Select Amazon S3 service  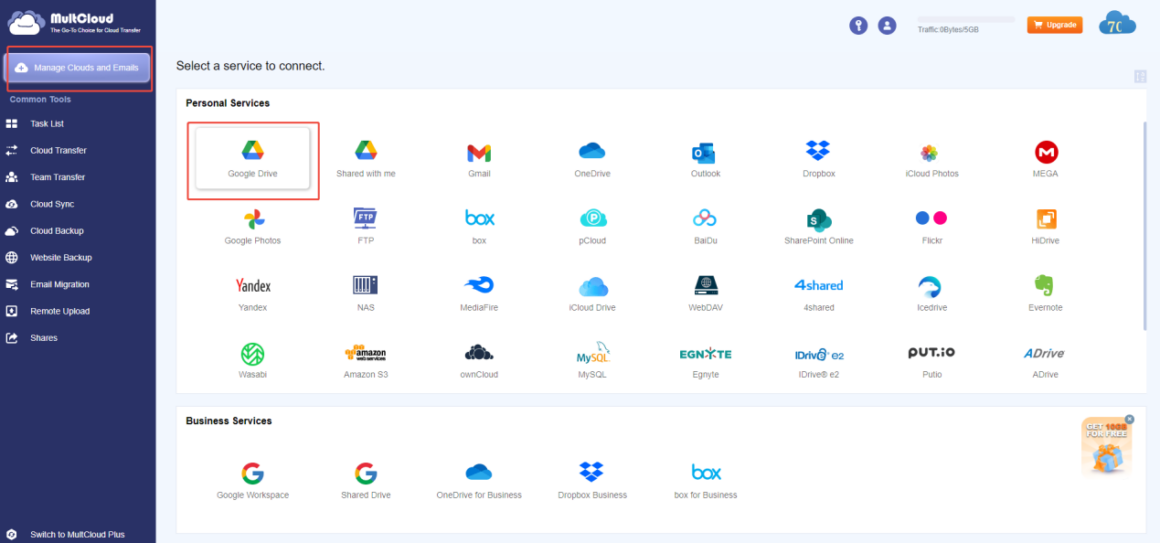(x=365, y=361)
